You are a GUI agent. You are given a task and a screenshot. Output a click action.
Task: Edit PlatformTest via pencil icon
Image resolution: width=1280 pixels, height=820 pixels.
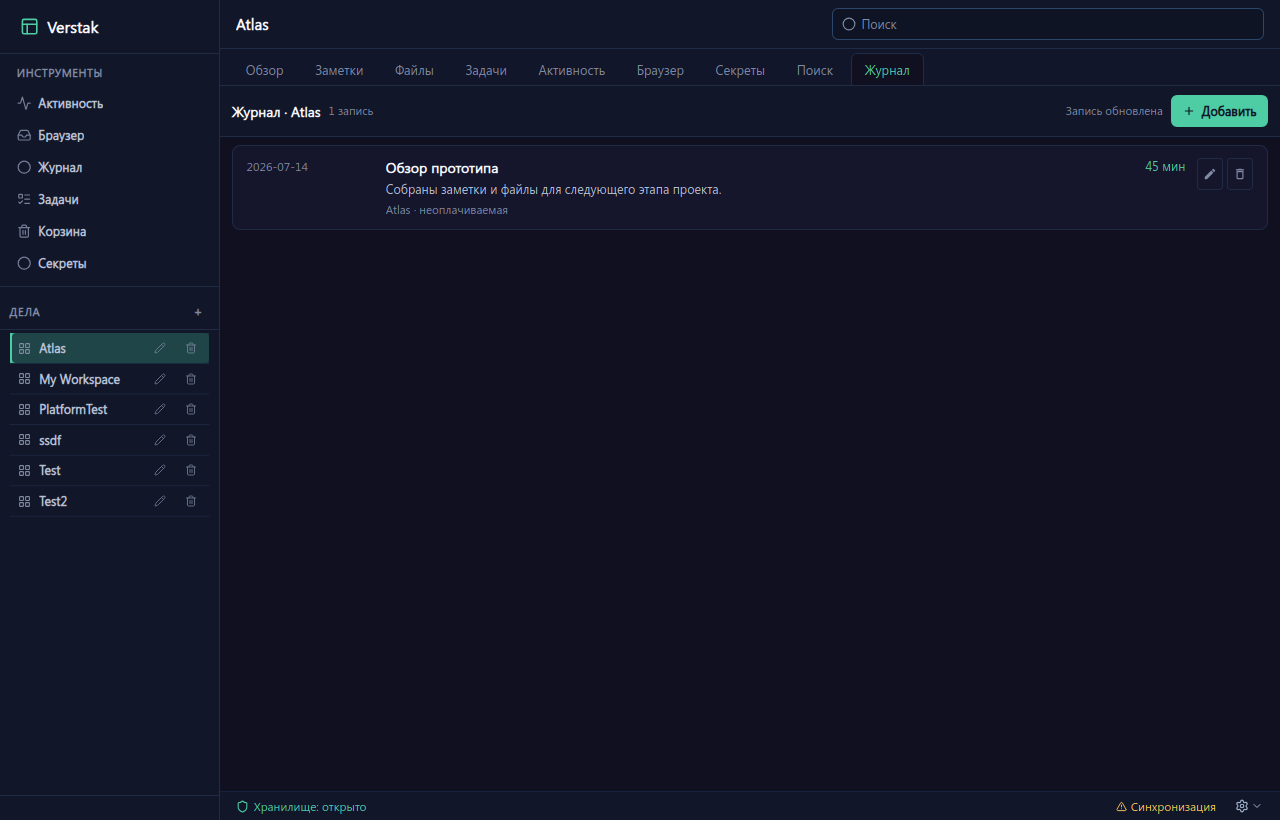click(x=160, y=409)
